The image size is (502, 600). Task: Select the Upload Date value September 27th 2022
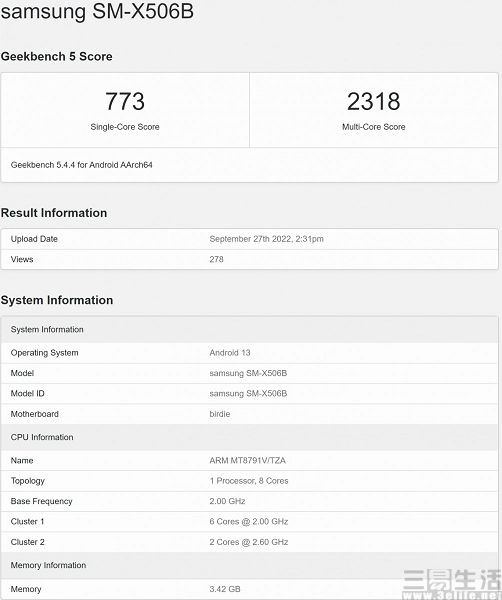266,239
